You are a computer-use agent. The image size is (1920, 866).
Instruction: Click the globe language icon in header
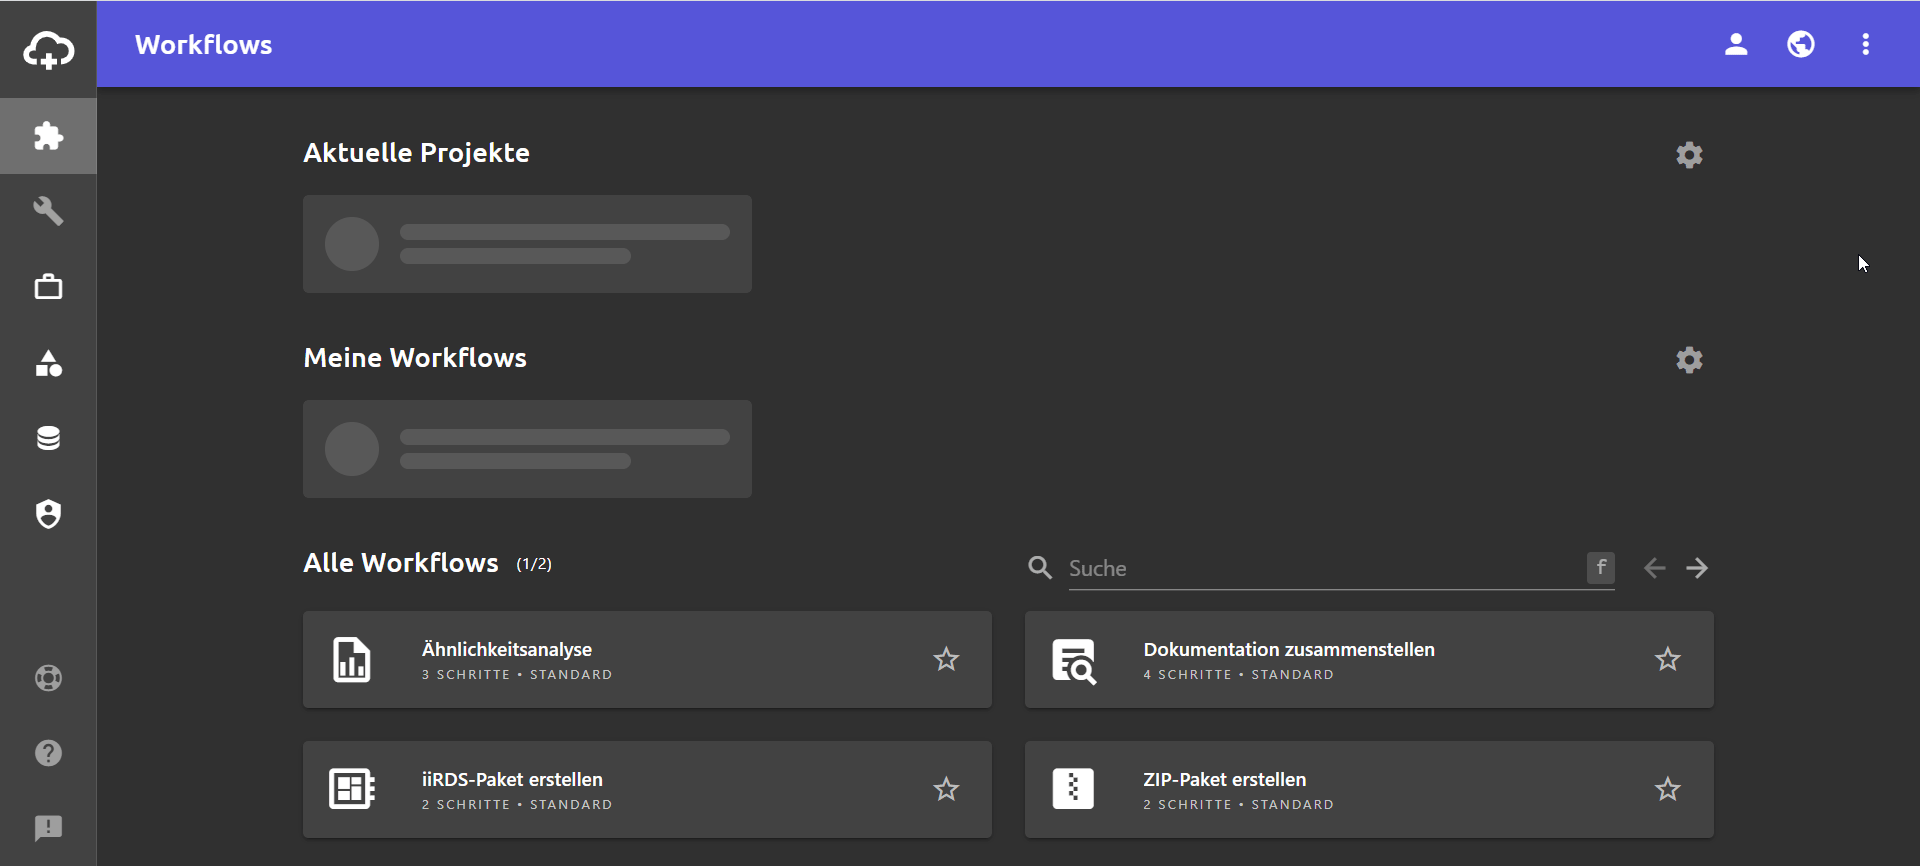1801,44
